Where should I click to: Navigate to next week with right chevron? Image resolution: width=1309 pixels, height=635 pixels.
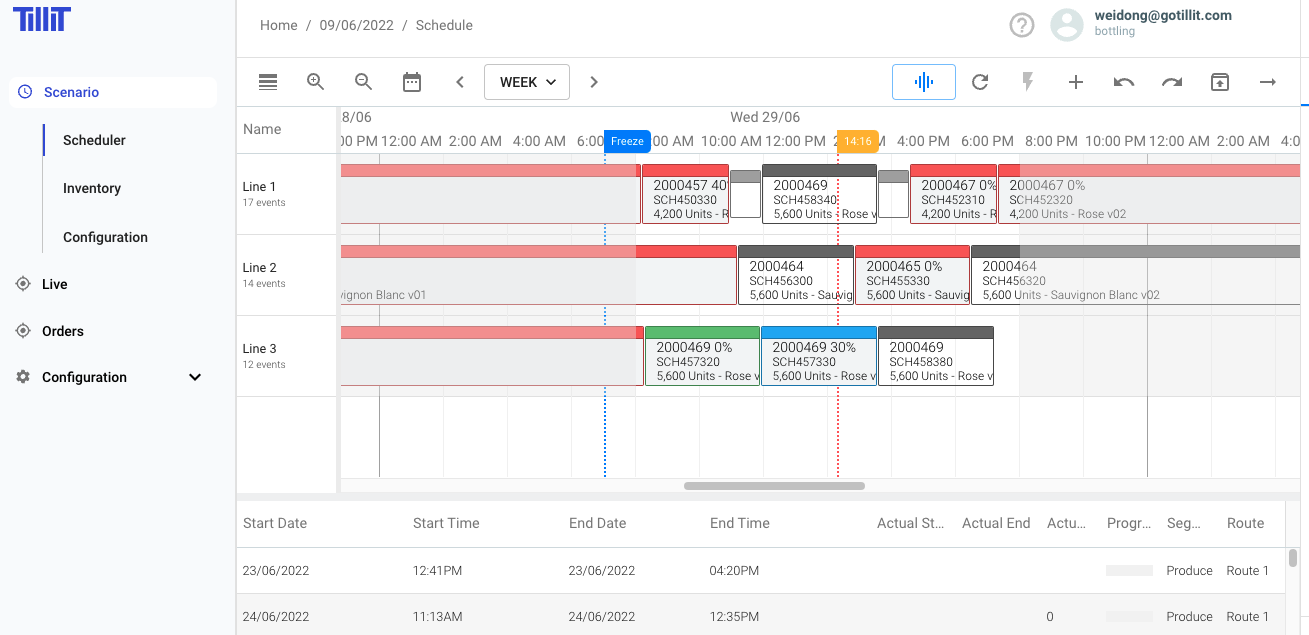pyautogui.click(x=593, y=82)
